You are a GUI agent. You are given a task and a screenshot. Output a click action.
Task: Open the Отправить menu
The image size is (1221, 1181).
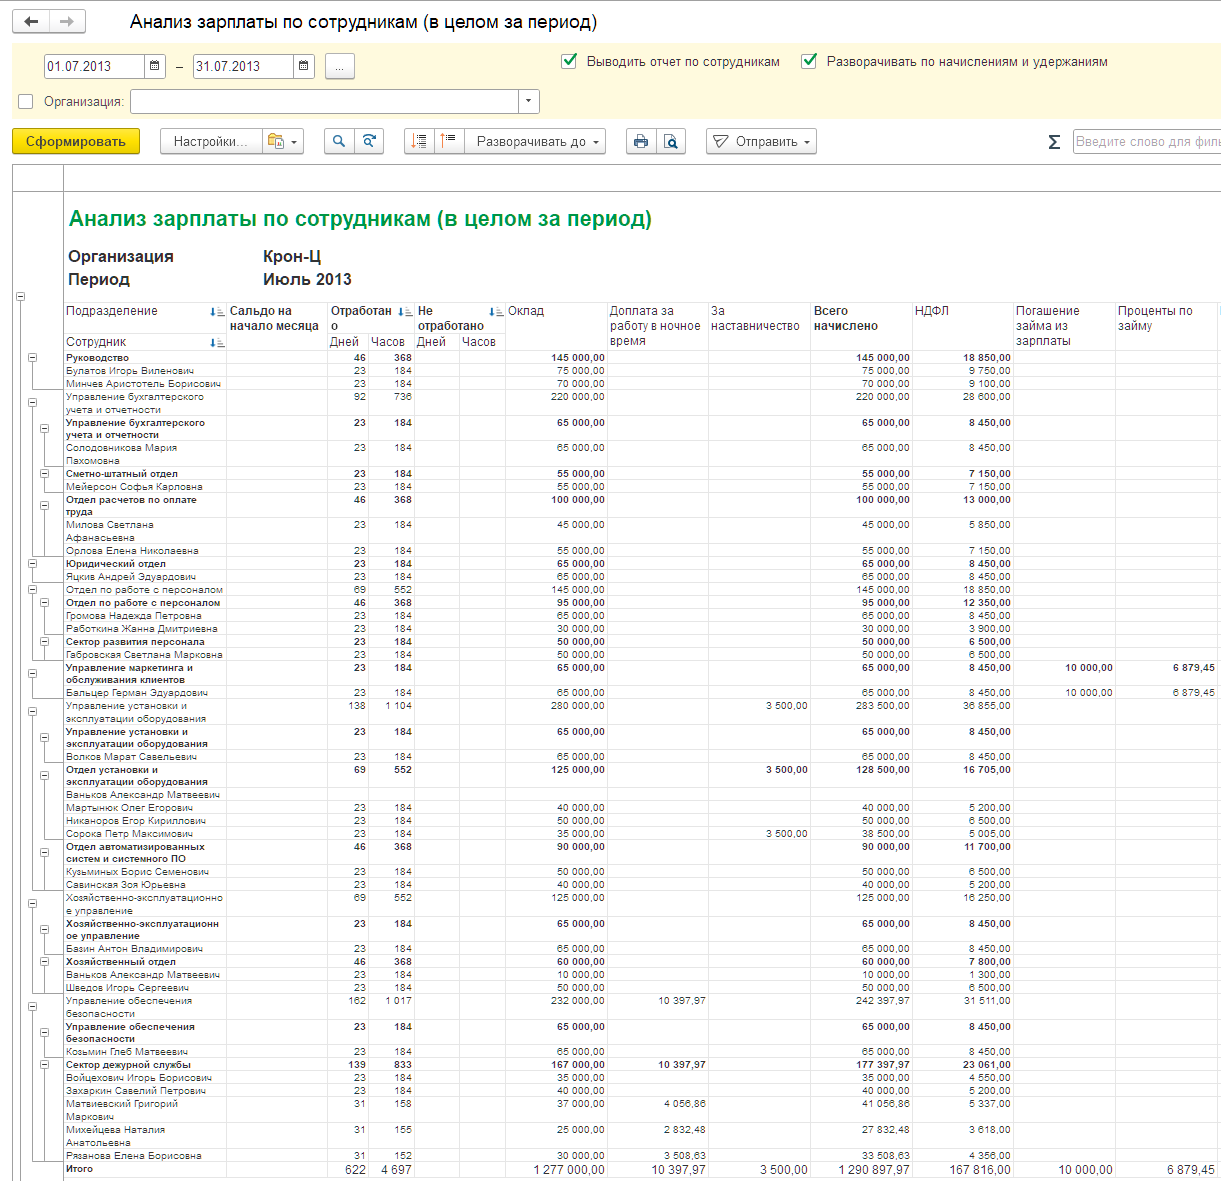pos(761,141)
